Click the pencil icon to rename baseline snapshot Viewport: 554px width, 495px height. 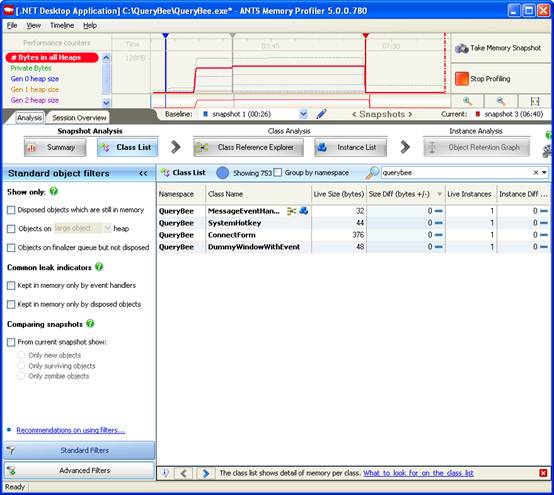click(x=321, y=114)
